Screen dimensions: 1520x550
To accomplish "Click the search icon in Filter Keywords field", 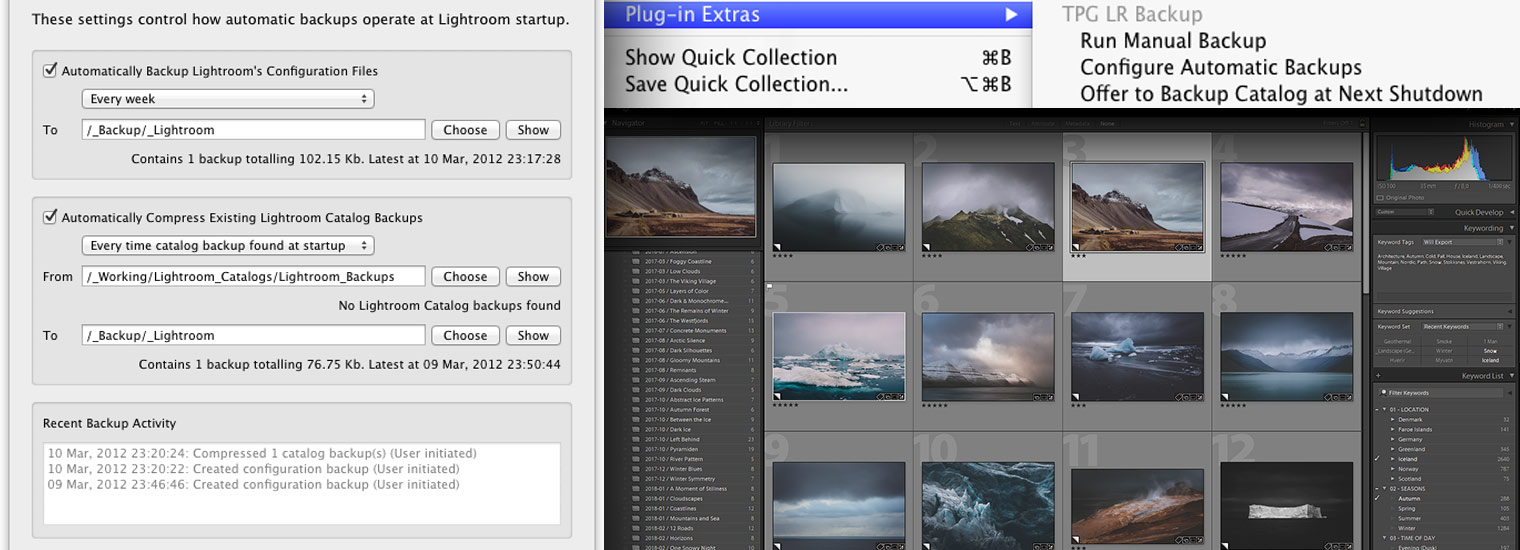I will tap(1382, 393).
